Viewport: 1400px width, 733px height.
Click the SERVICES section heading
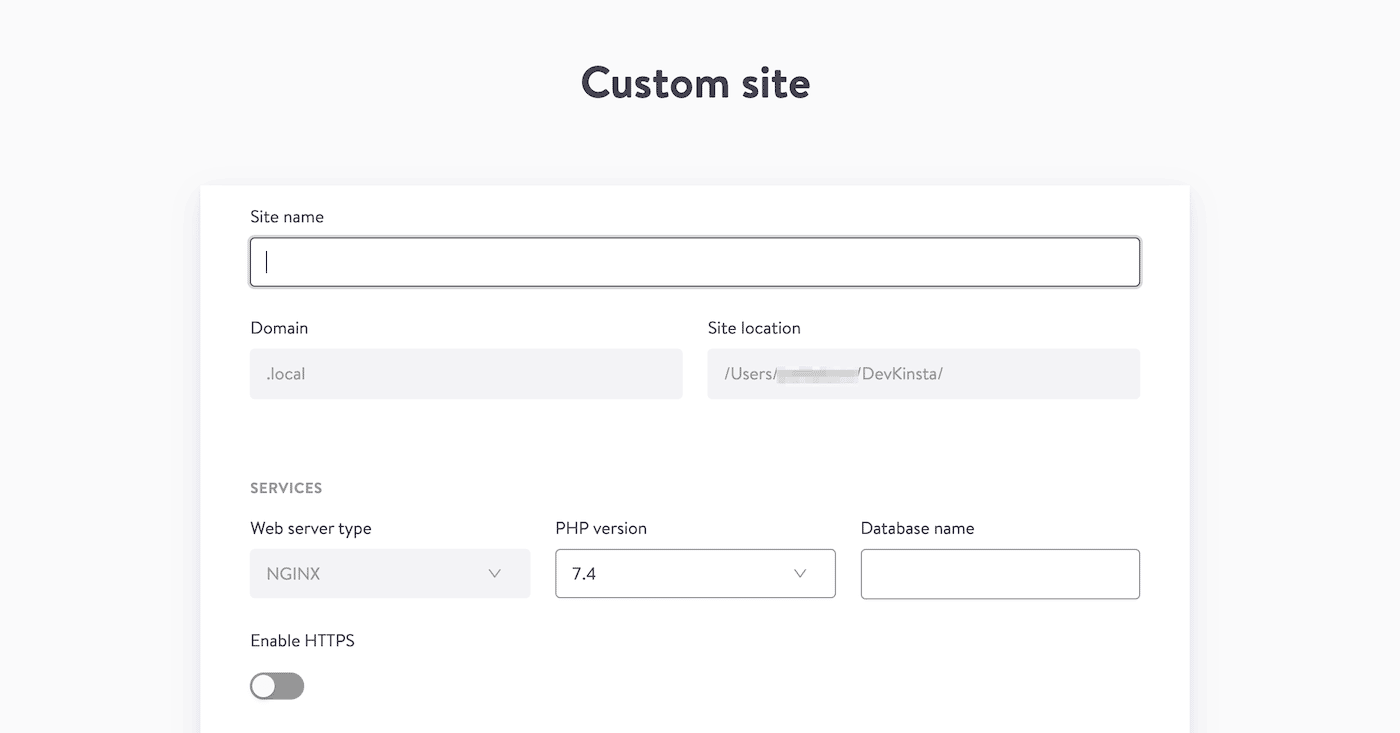click(x=286, y=488)
